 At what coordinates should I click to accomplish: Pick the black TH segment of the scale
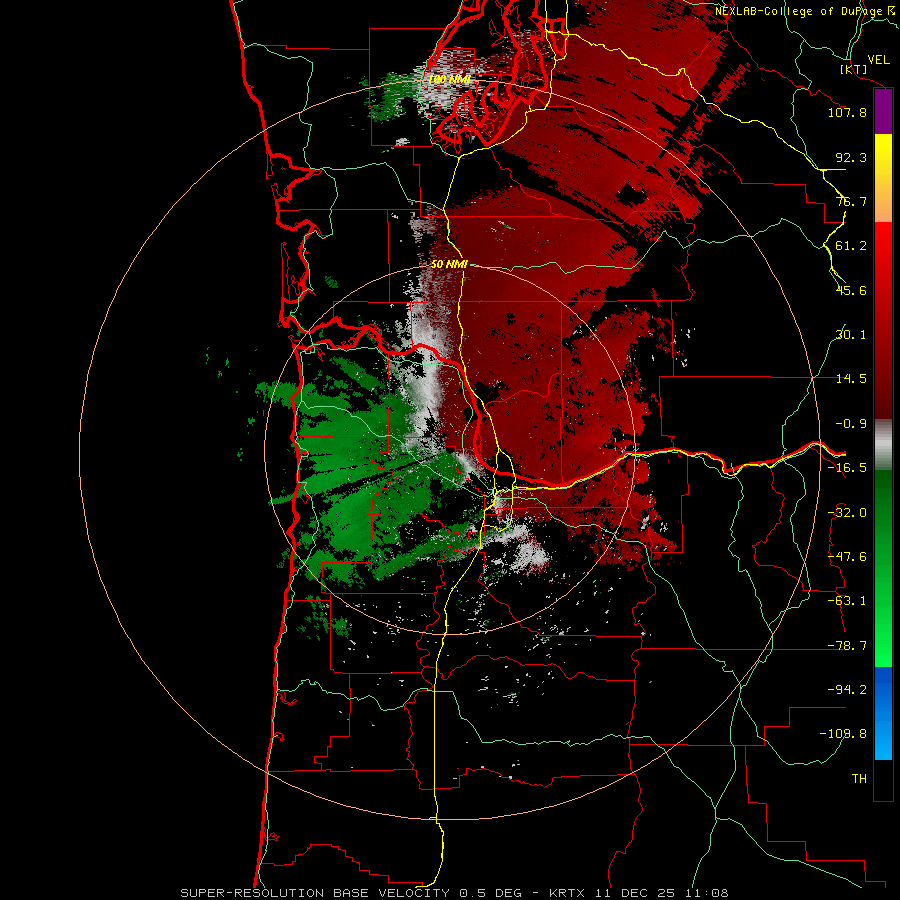tap(883, 780)
